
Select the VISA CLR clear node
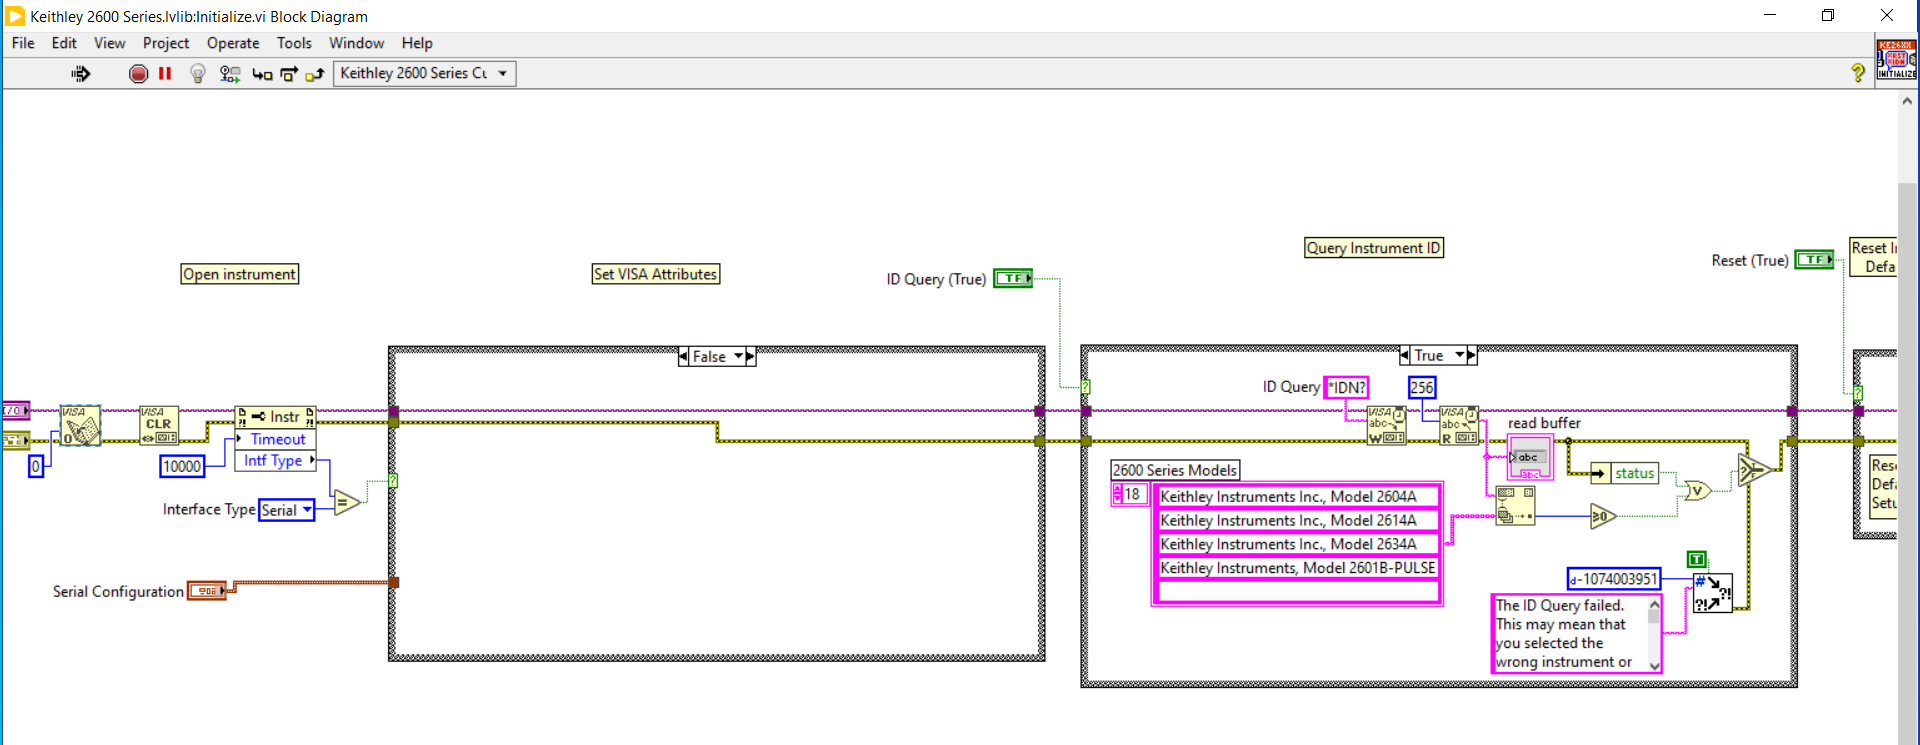coord(159,425)
